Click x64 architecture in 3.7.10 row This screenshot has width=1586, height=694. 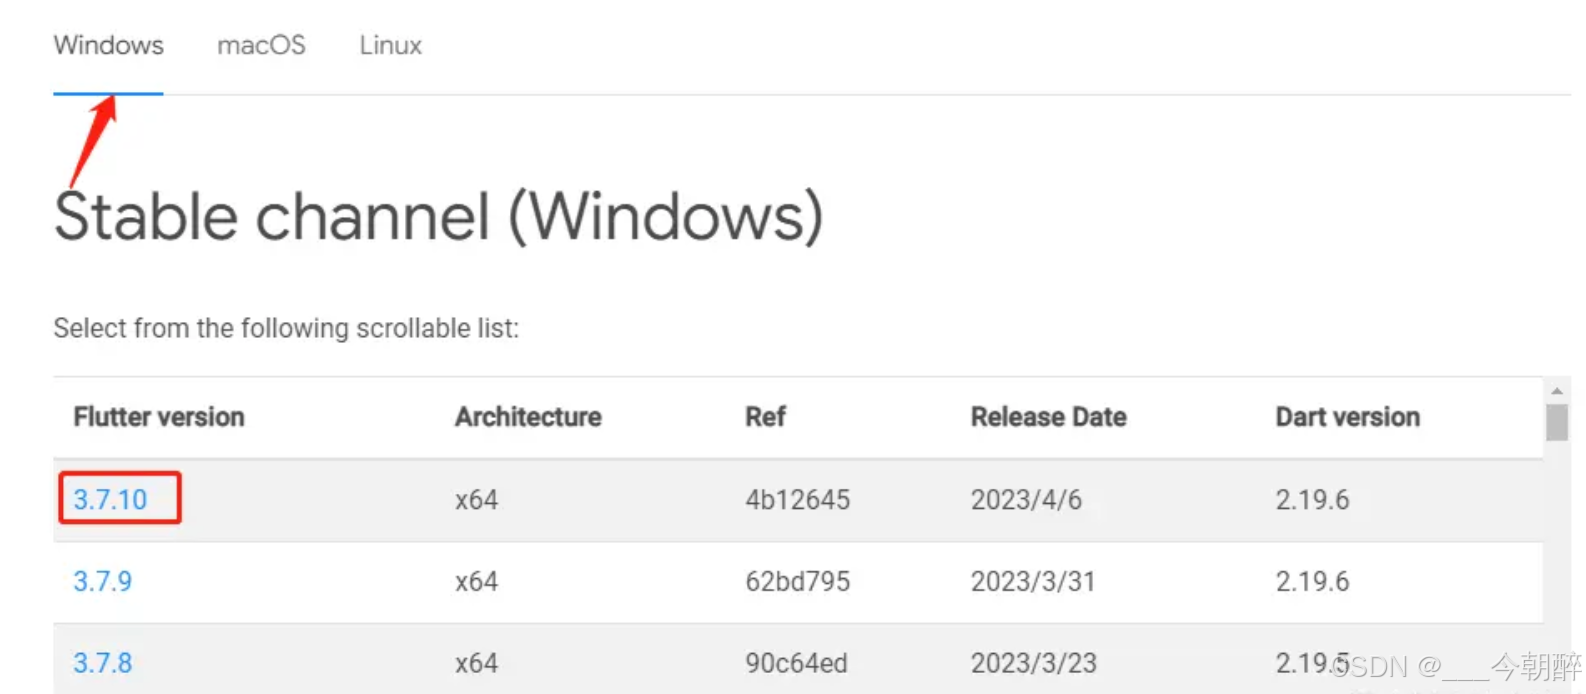[476, 499]
